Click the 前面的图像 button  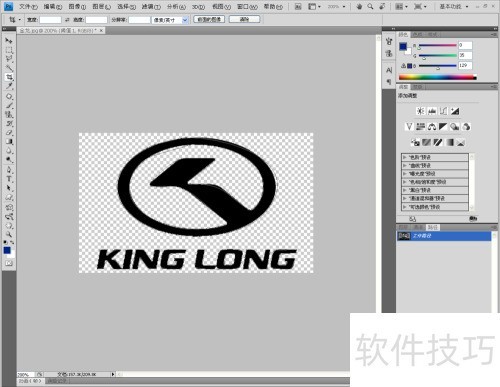click(x=209, y=19)
